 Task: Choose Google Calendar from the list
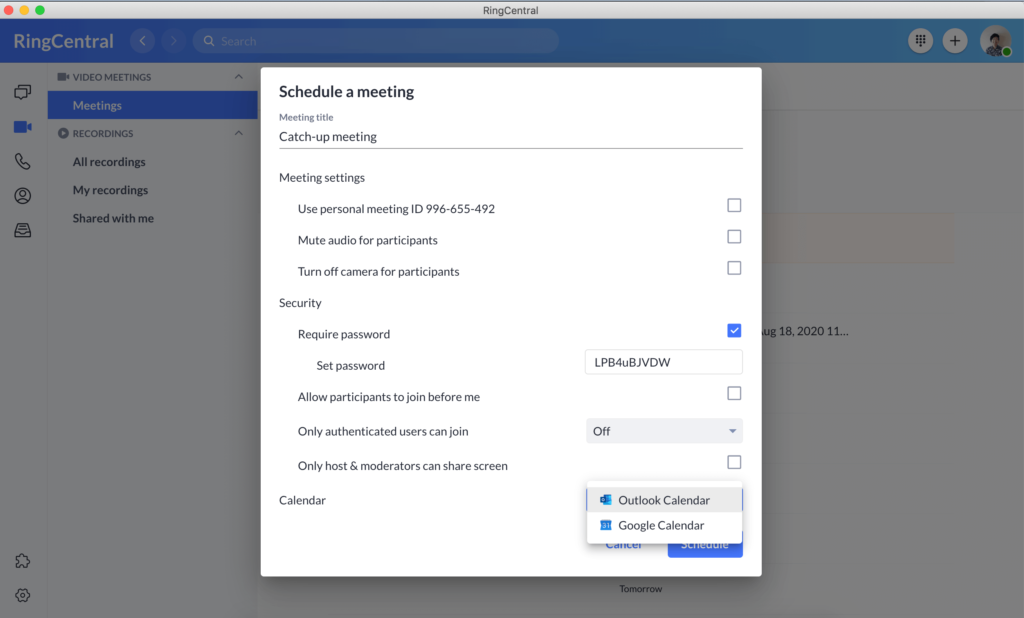(x=660, y=525)
